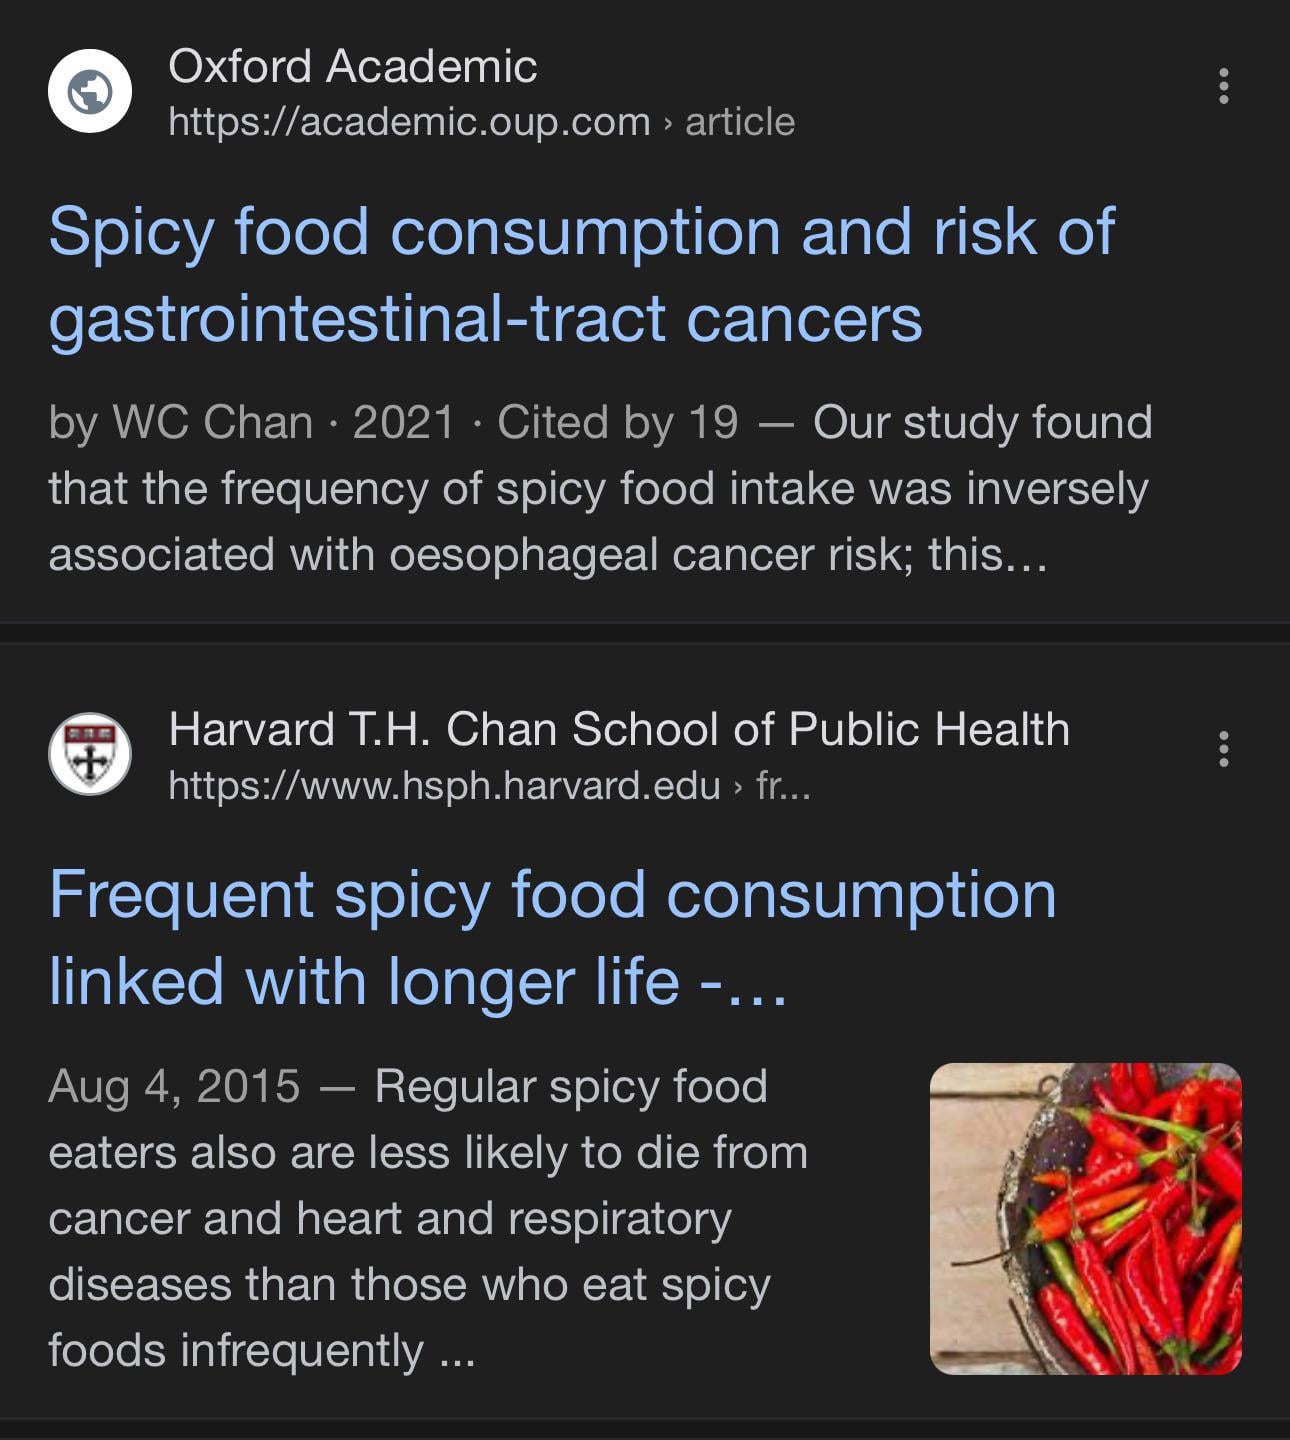Click the academic.oup.com URL text
Viewport: 1290px width, 1440px height.
click(x=409, y=122)
